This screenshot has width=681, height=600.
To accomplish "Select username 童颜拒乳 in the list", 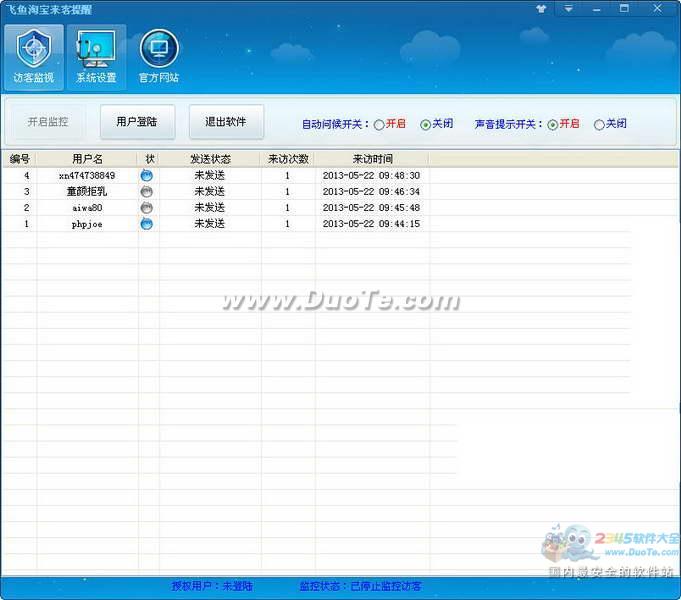I will click(87, 192).
